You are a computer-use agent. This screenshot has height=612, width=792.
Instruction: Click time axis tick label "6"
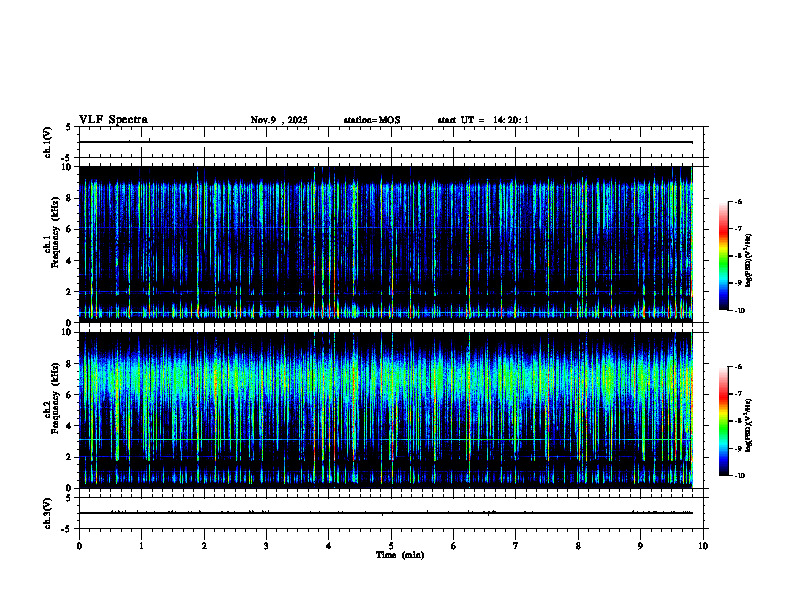pyautogui.click(x=454, y=546)
